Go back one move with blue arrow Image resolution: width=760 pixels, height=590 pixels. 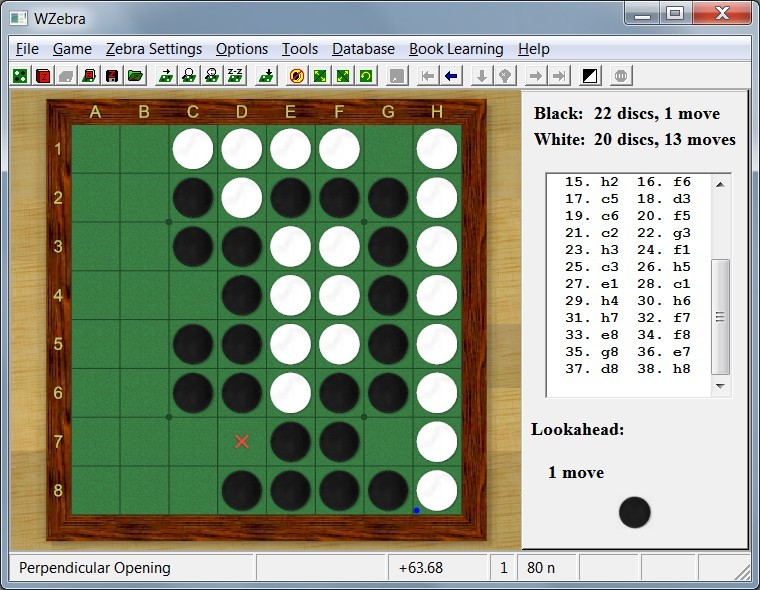pyautogui.click(x=451, y=76)
